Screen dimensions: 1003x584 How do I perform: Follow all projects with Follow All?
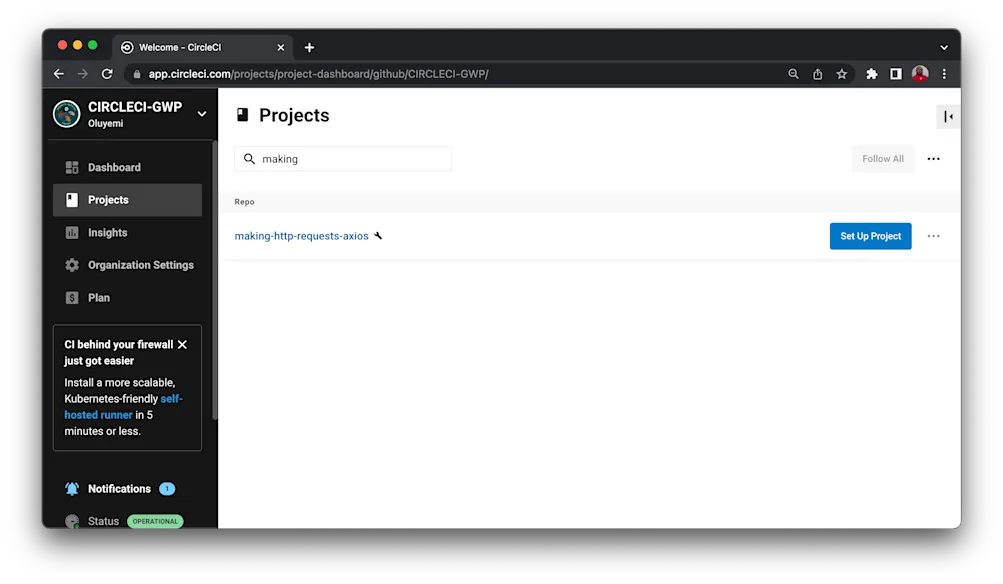[882, 158]
